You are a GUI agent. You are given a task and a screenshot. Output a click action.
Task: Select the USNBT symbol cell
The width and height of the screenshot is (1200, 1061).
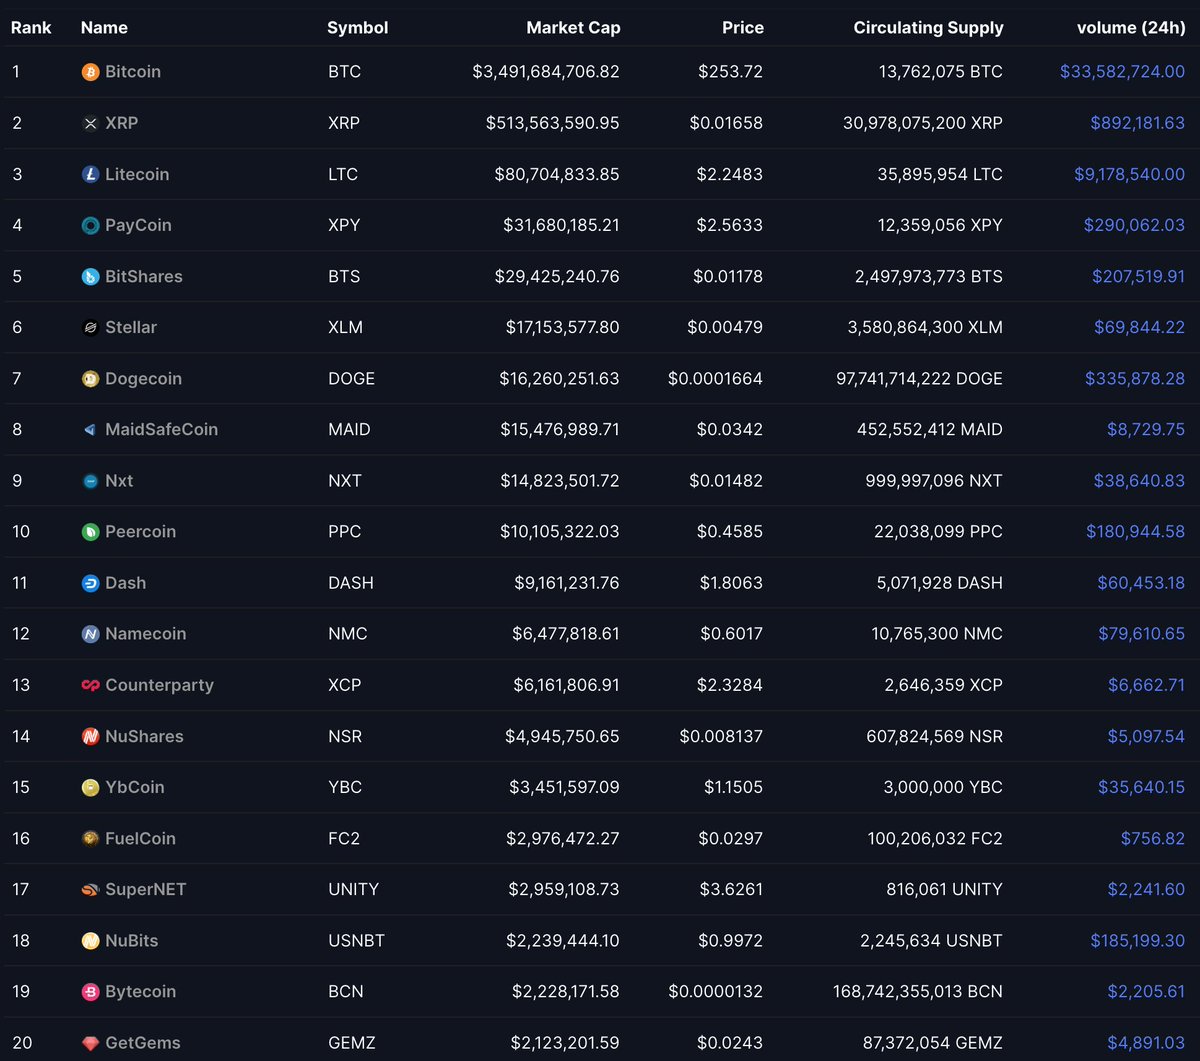(x=356, y=940)
